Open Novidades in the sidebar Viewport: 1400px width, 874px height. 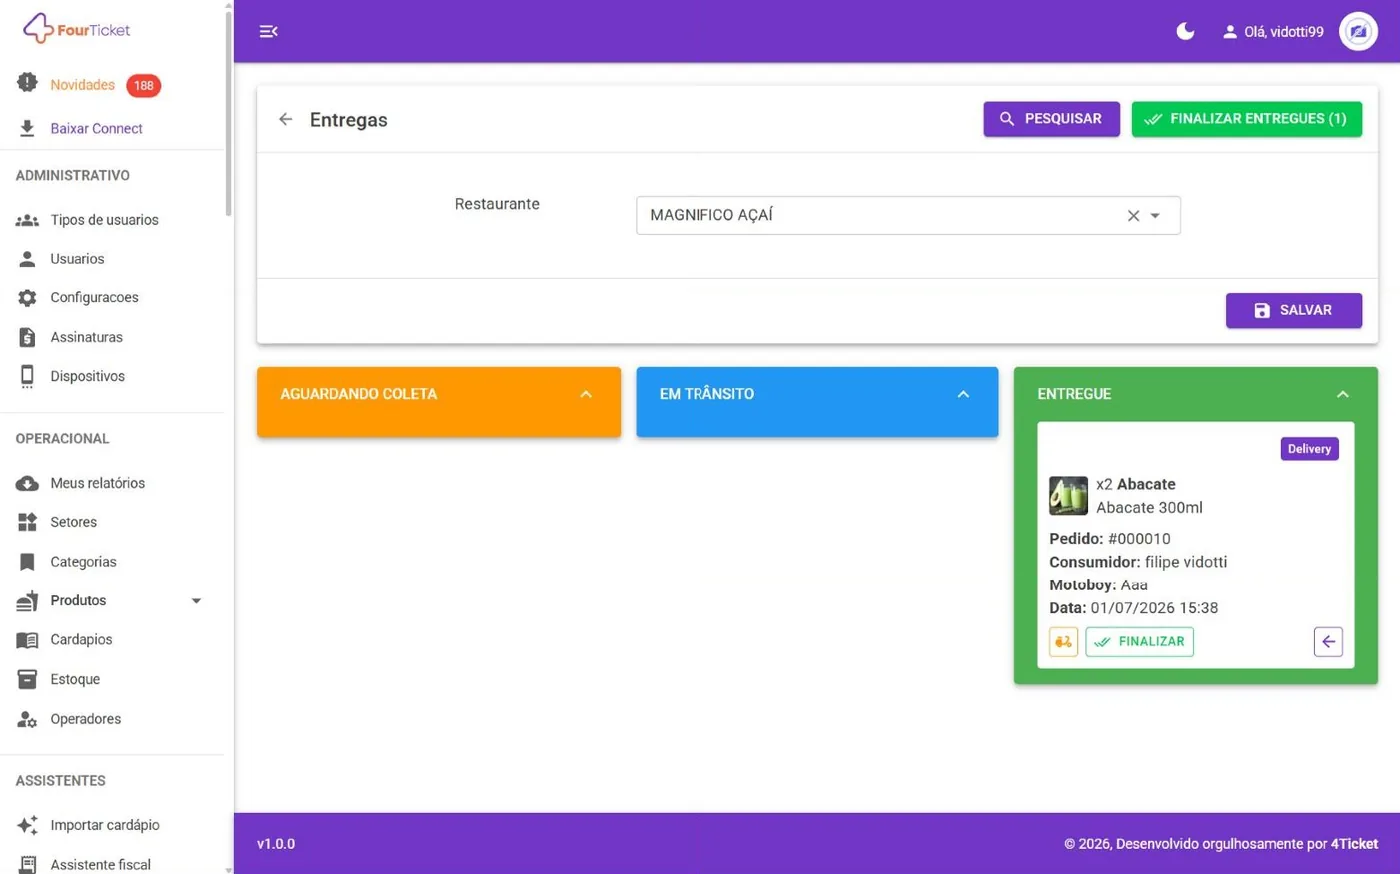[82, 85]
